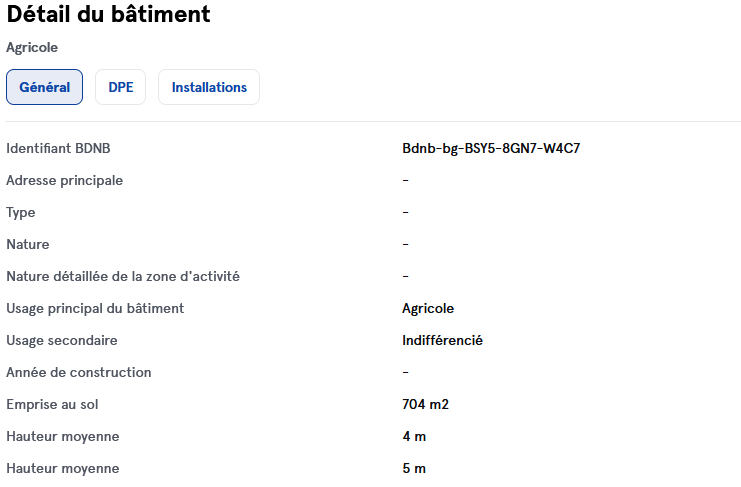Select the Agricole value for usage principal

click(428, 309)
